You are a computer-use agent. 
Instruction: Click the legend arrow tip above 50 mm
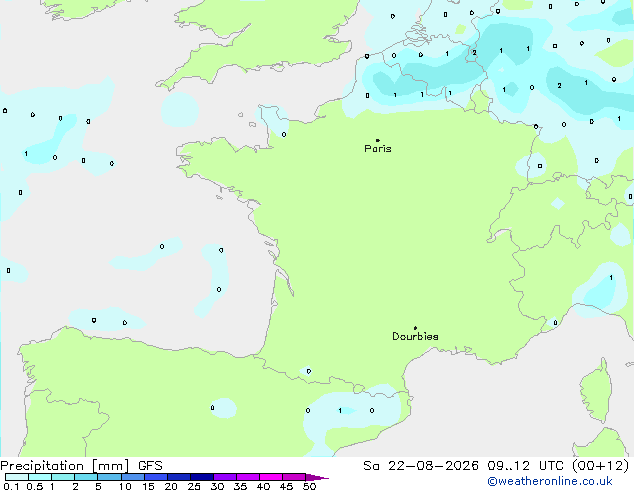[x=317, y=477]
